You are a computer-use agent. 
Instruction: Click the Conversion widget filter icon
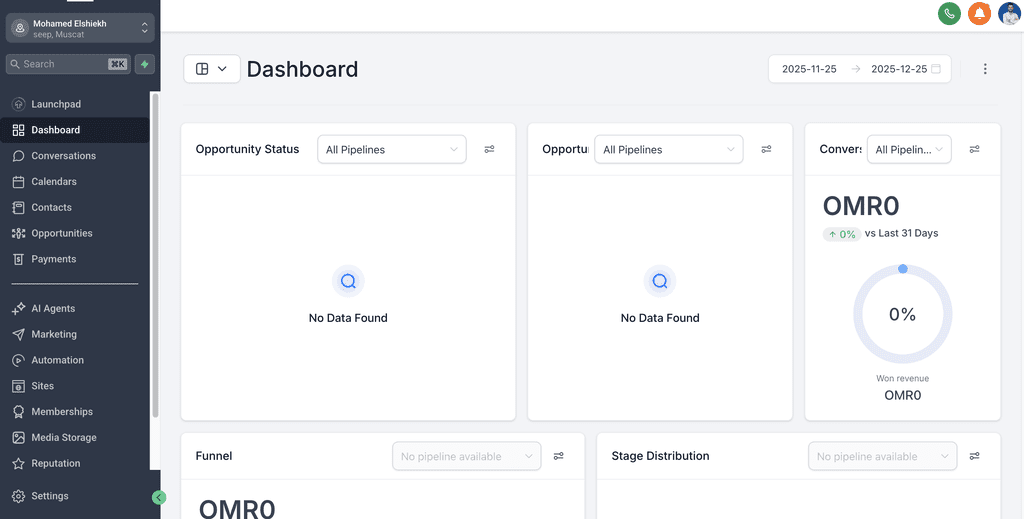[x=974, y=149]
